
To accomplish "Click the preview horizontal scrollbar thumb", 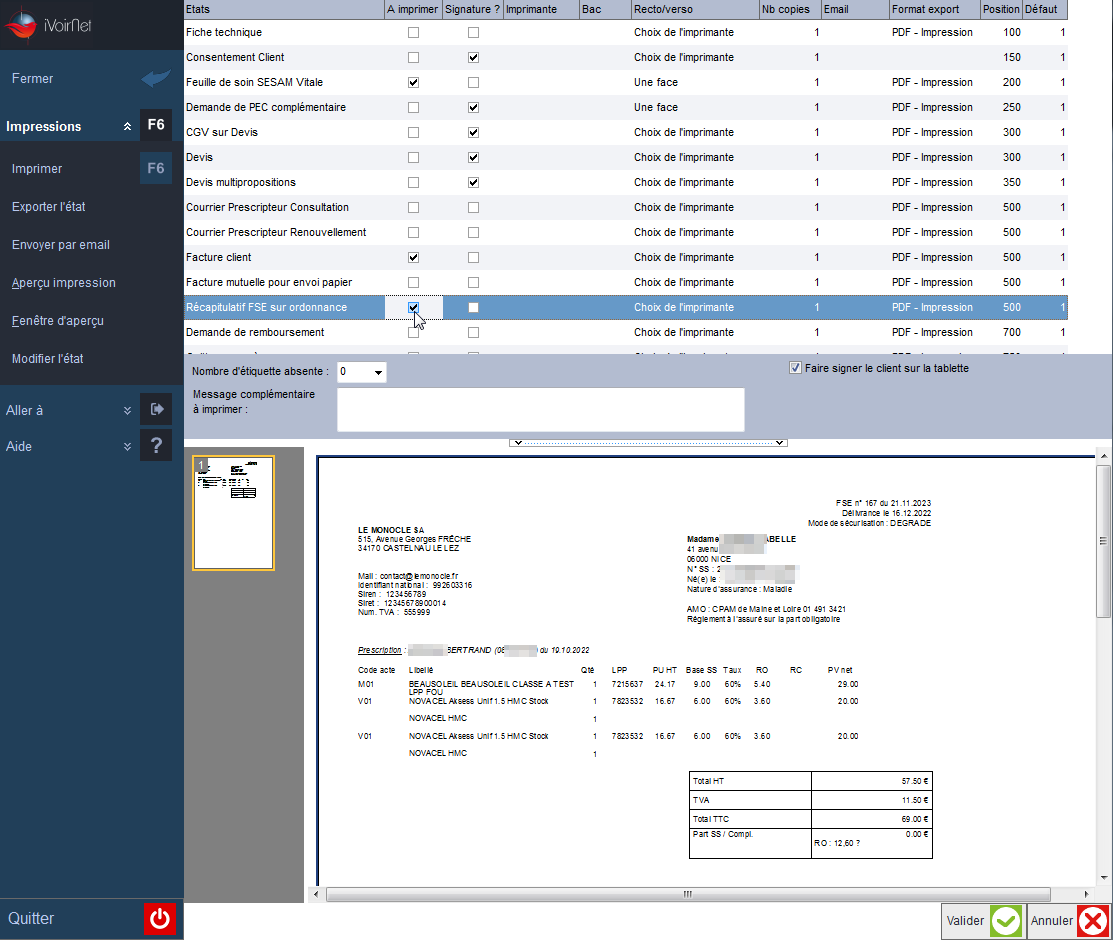I will point(687,894).
